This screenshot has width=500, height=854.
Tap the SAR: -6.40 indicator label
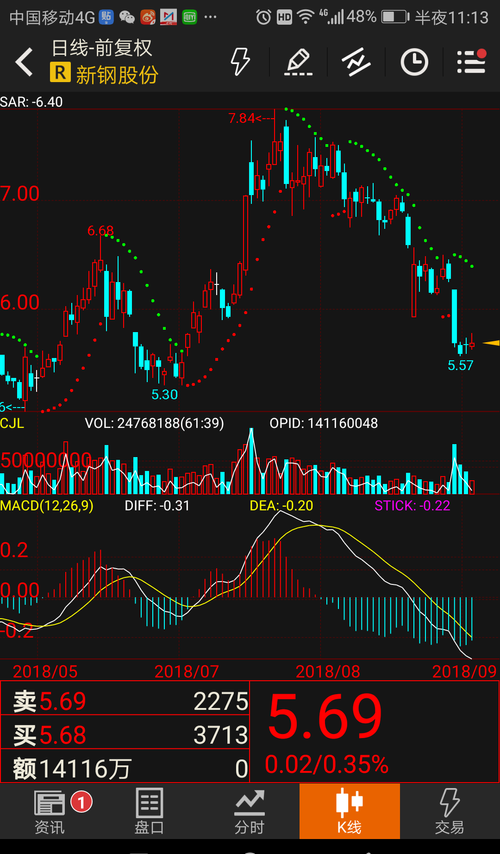point(32,102)
